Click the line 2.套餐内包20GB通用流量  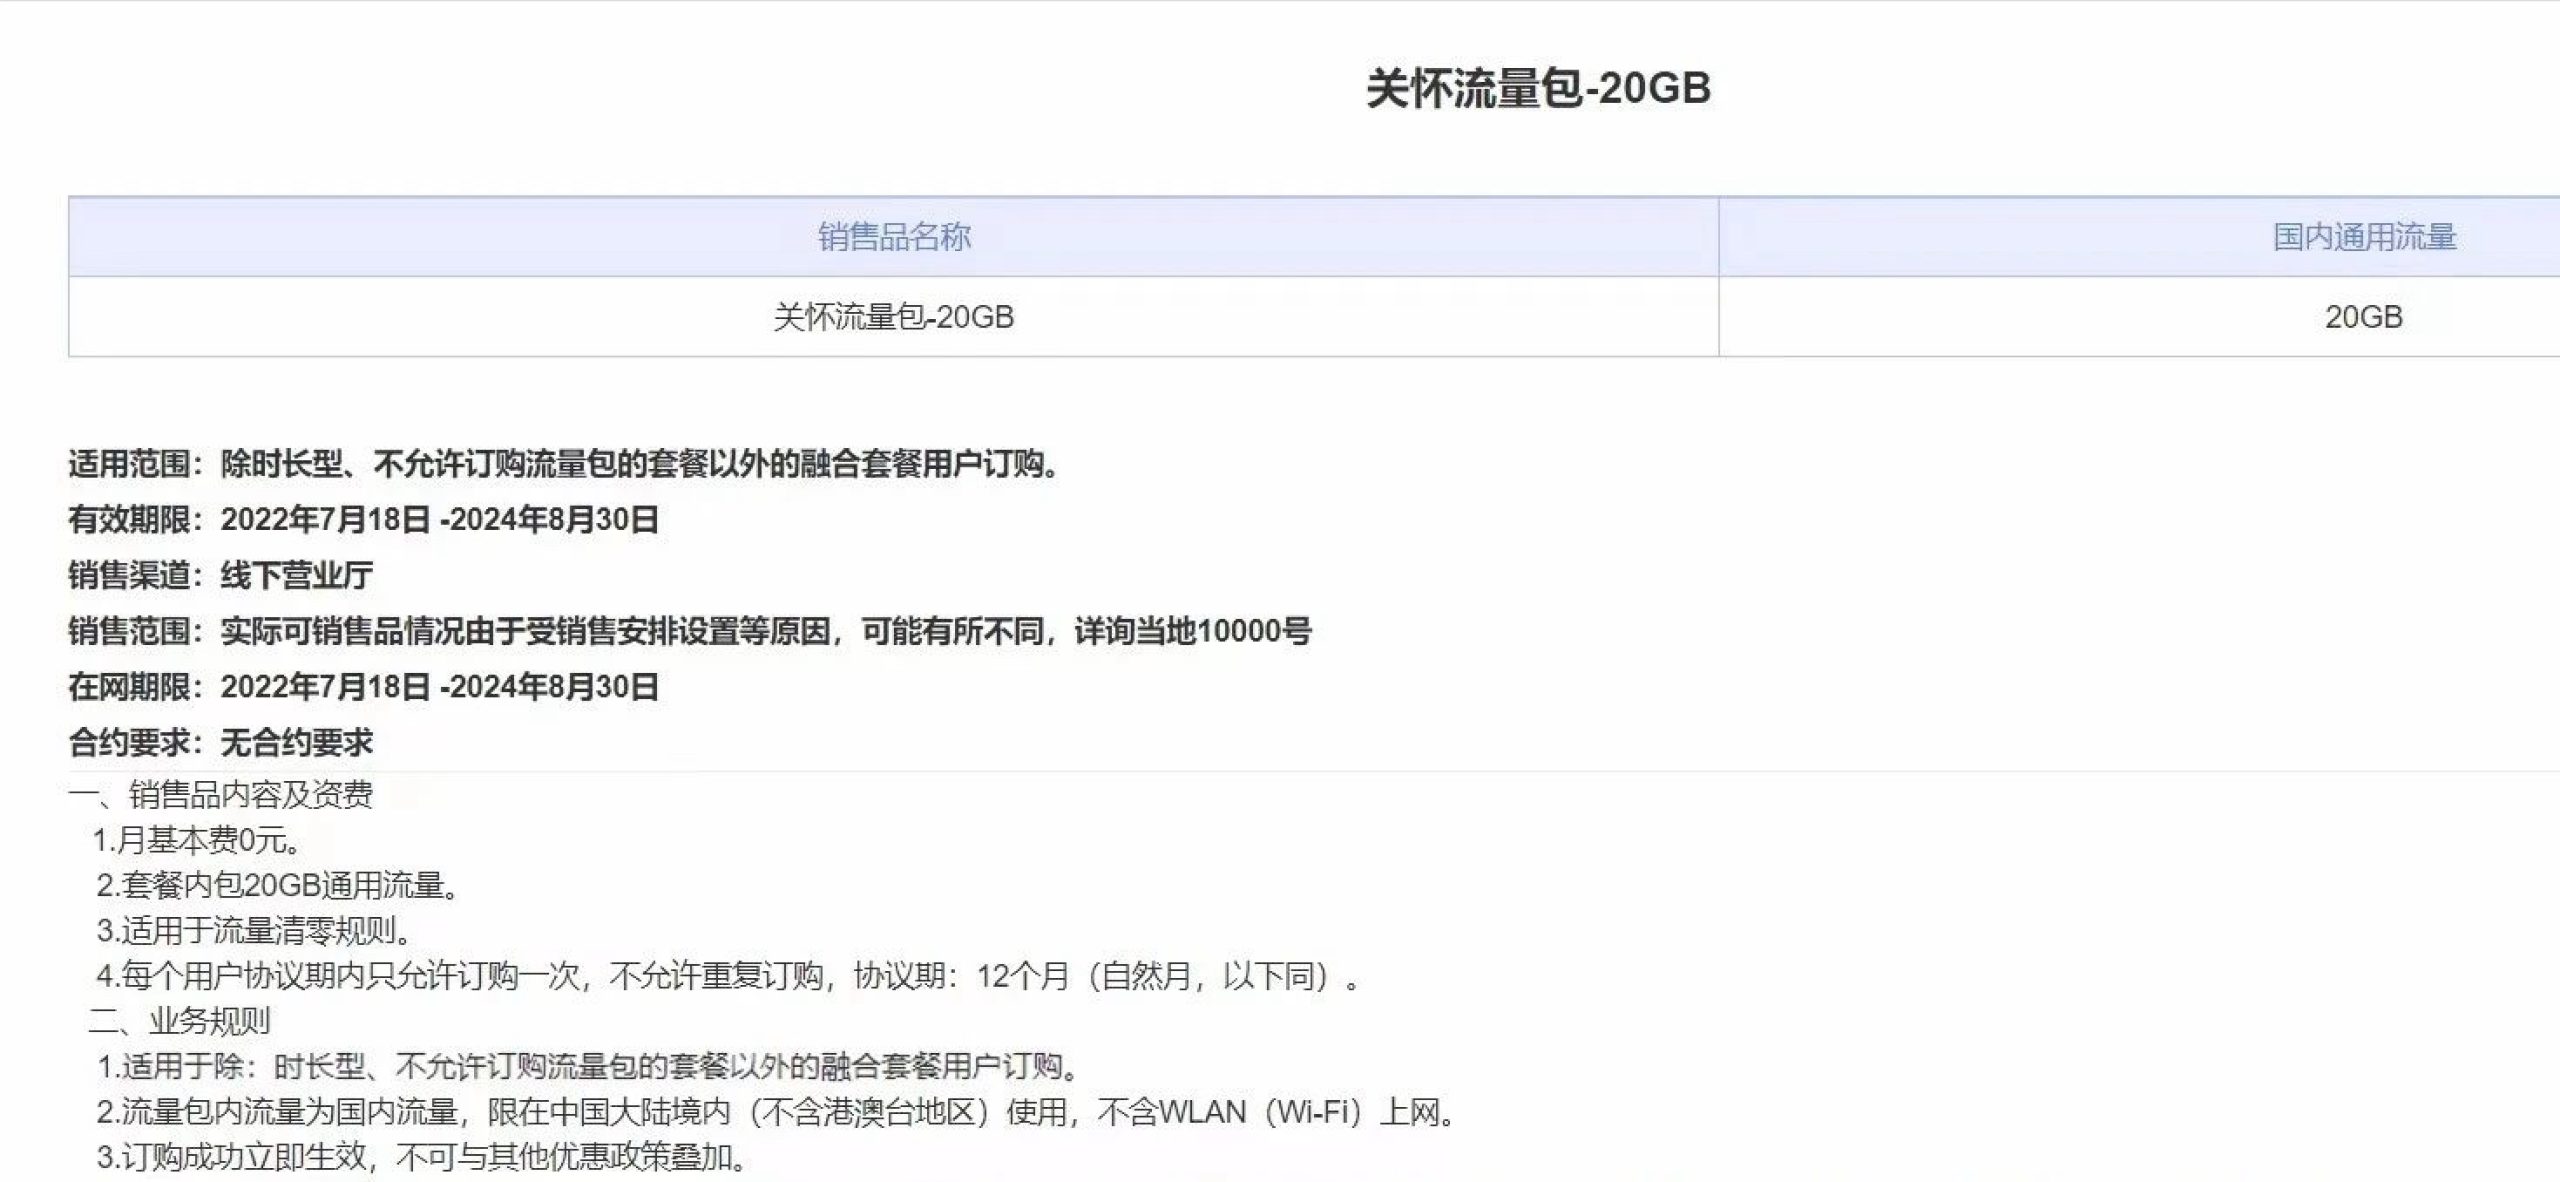(x=278, y=885)
